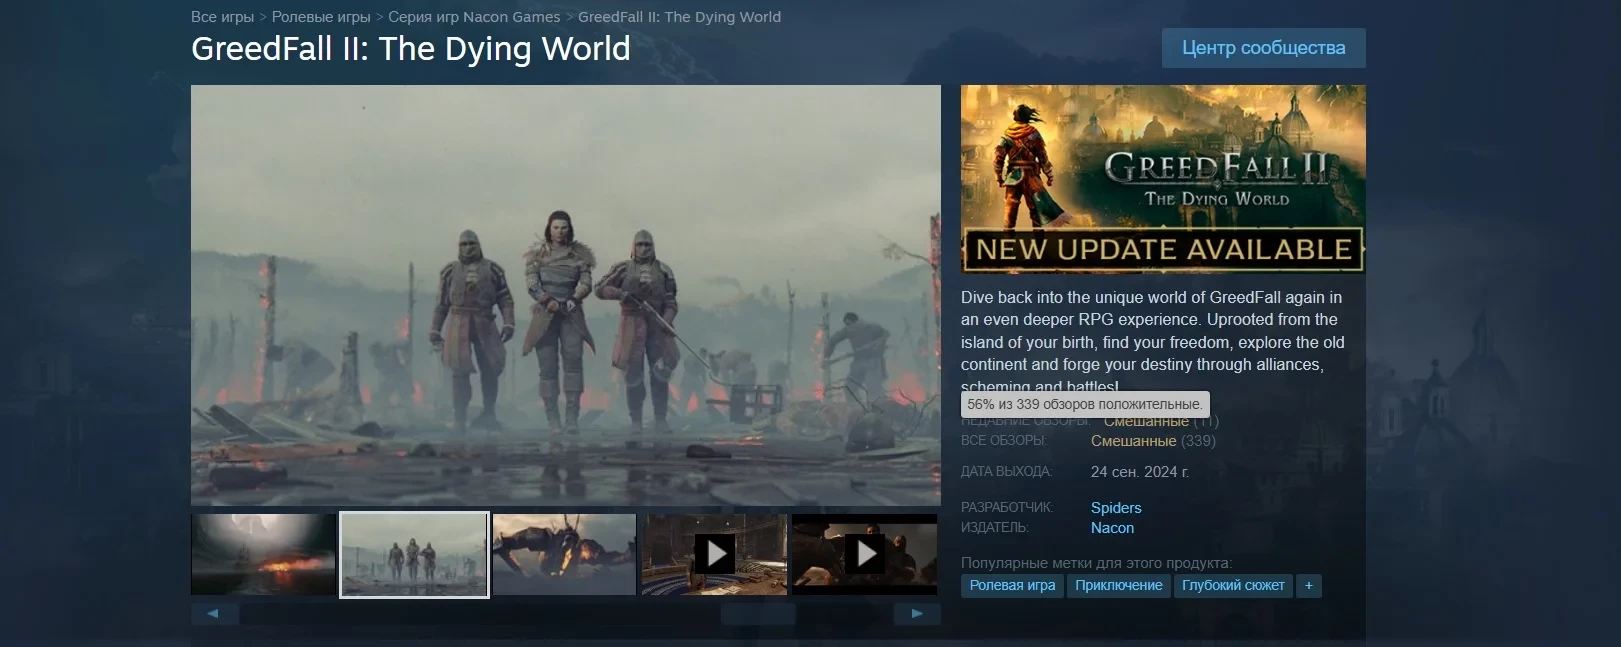Play the first video thumbnail with play icon
This screenshot has width=1621, height=647.
coord(714,554)
